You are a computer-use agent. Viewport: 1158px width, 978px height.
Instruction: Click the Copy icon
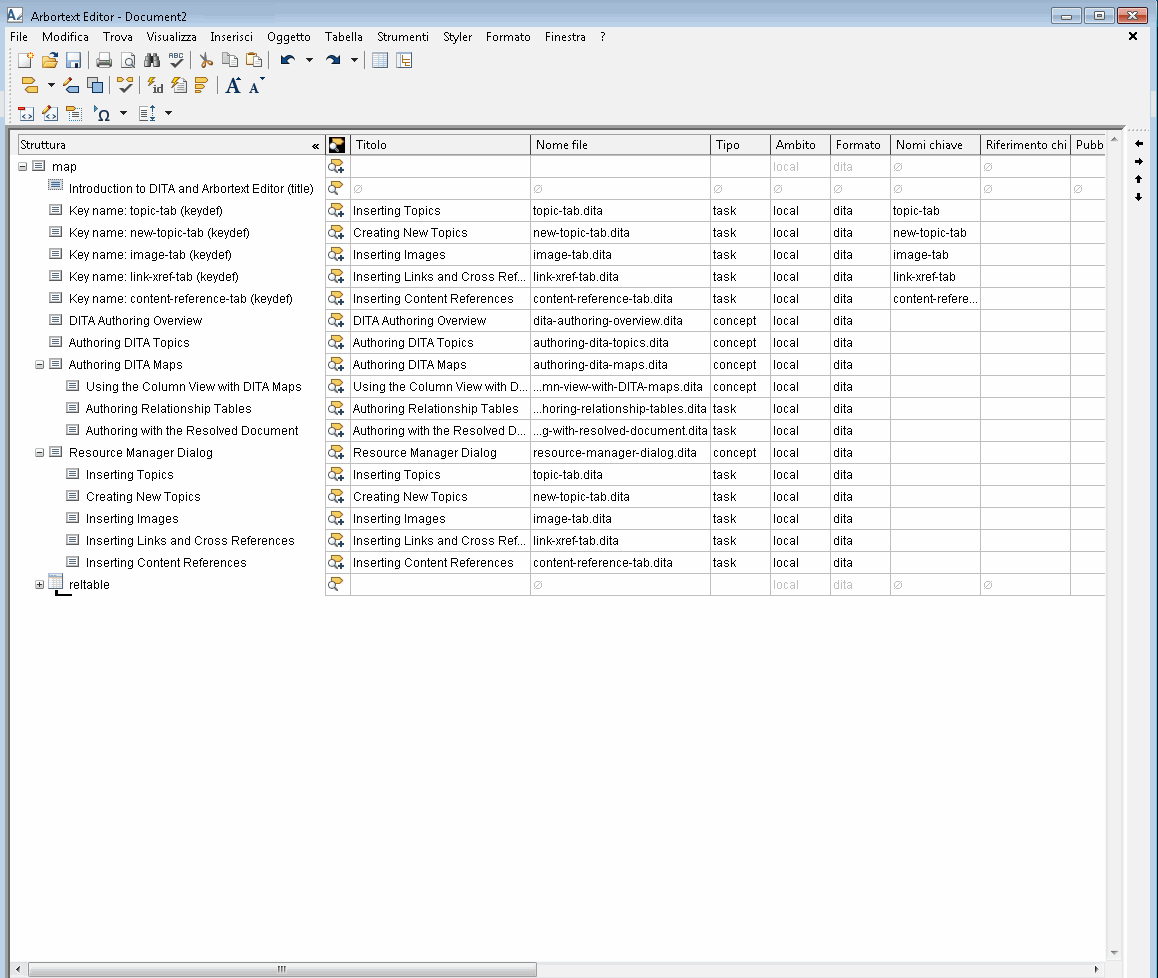230,61
